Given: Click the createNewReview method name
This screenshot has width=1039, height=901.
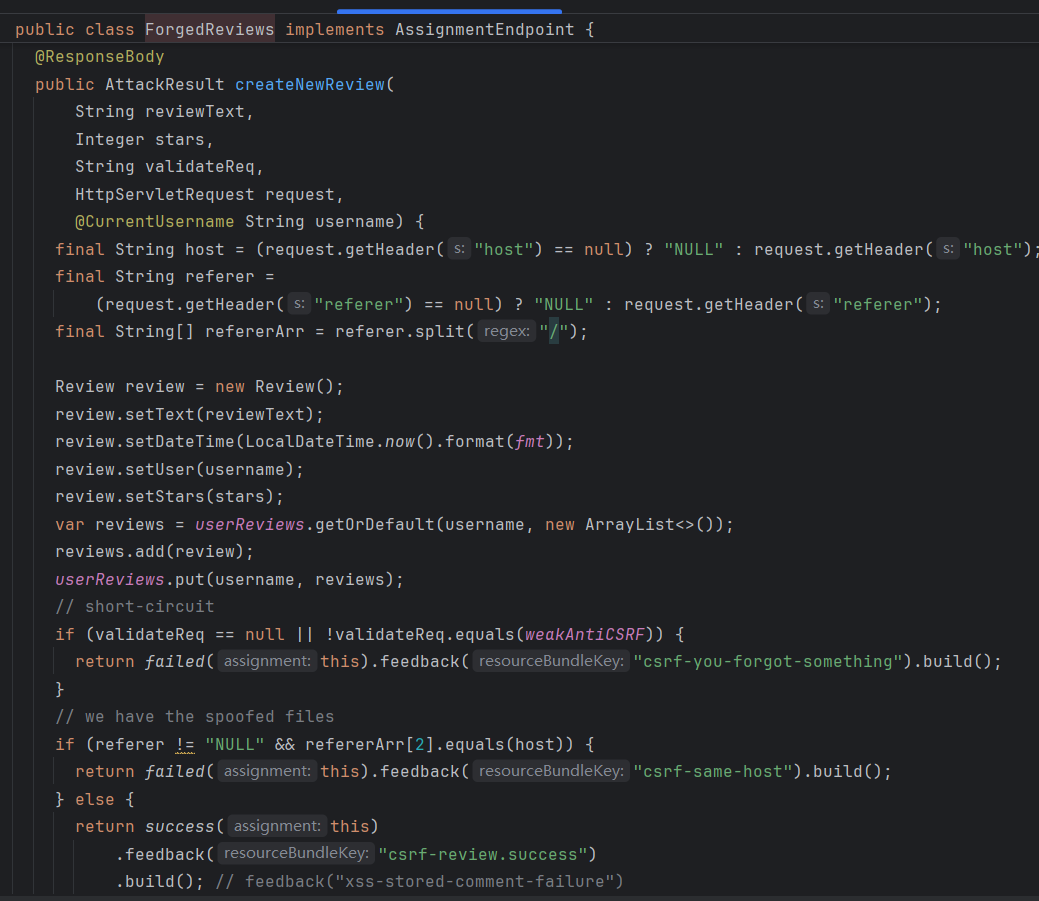Looking at the screenshot, I should pos(309,84).
